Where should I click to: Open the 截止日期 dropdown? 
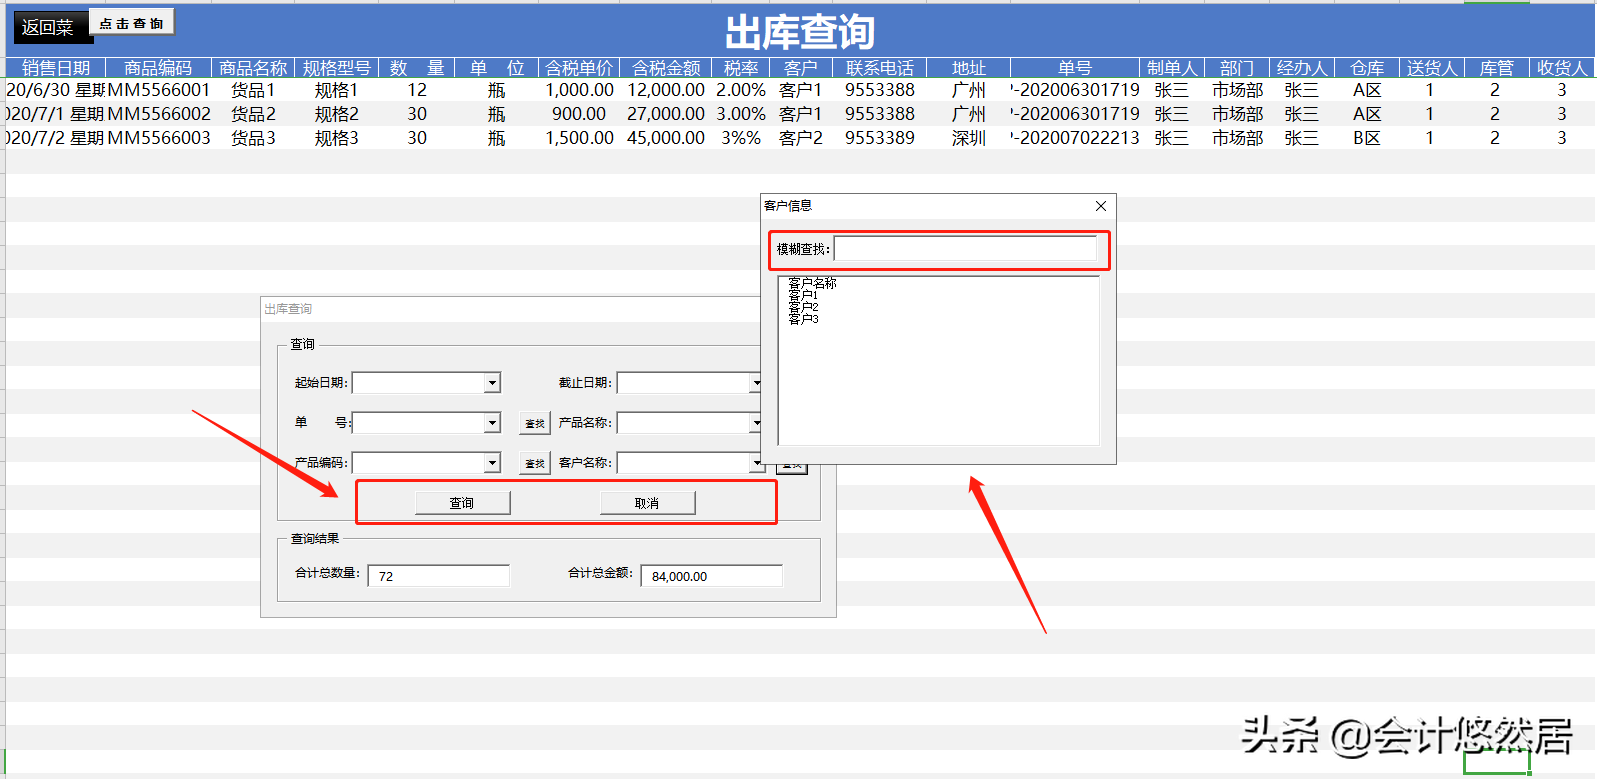pos(756,383)
